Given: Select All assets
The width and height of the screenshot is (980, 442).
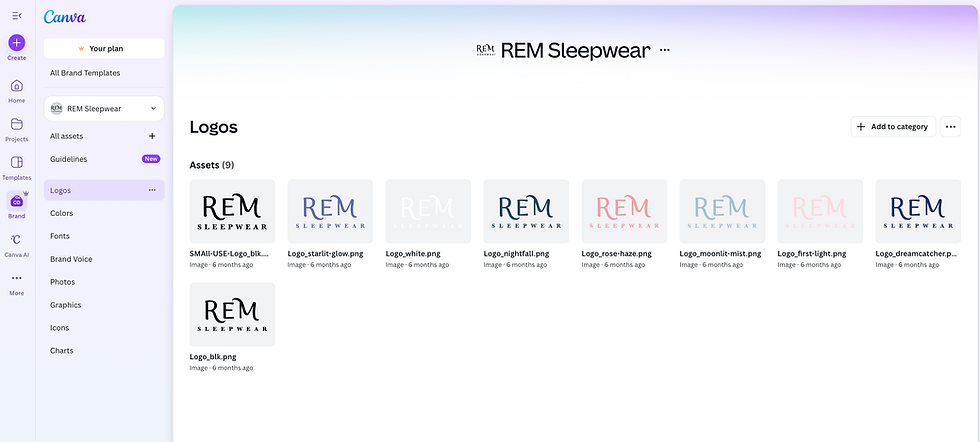Looking at the screenshot, I should pos(66,136).
